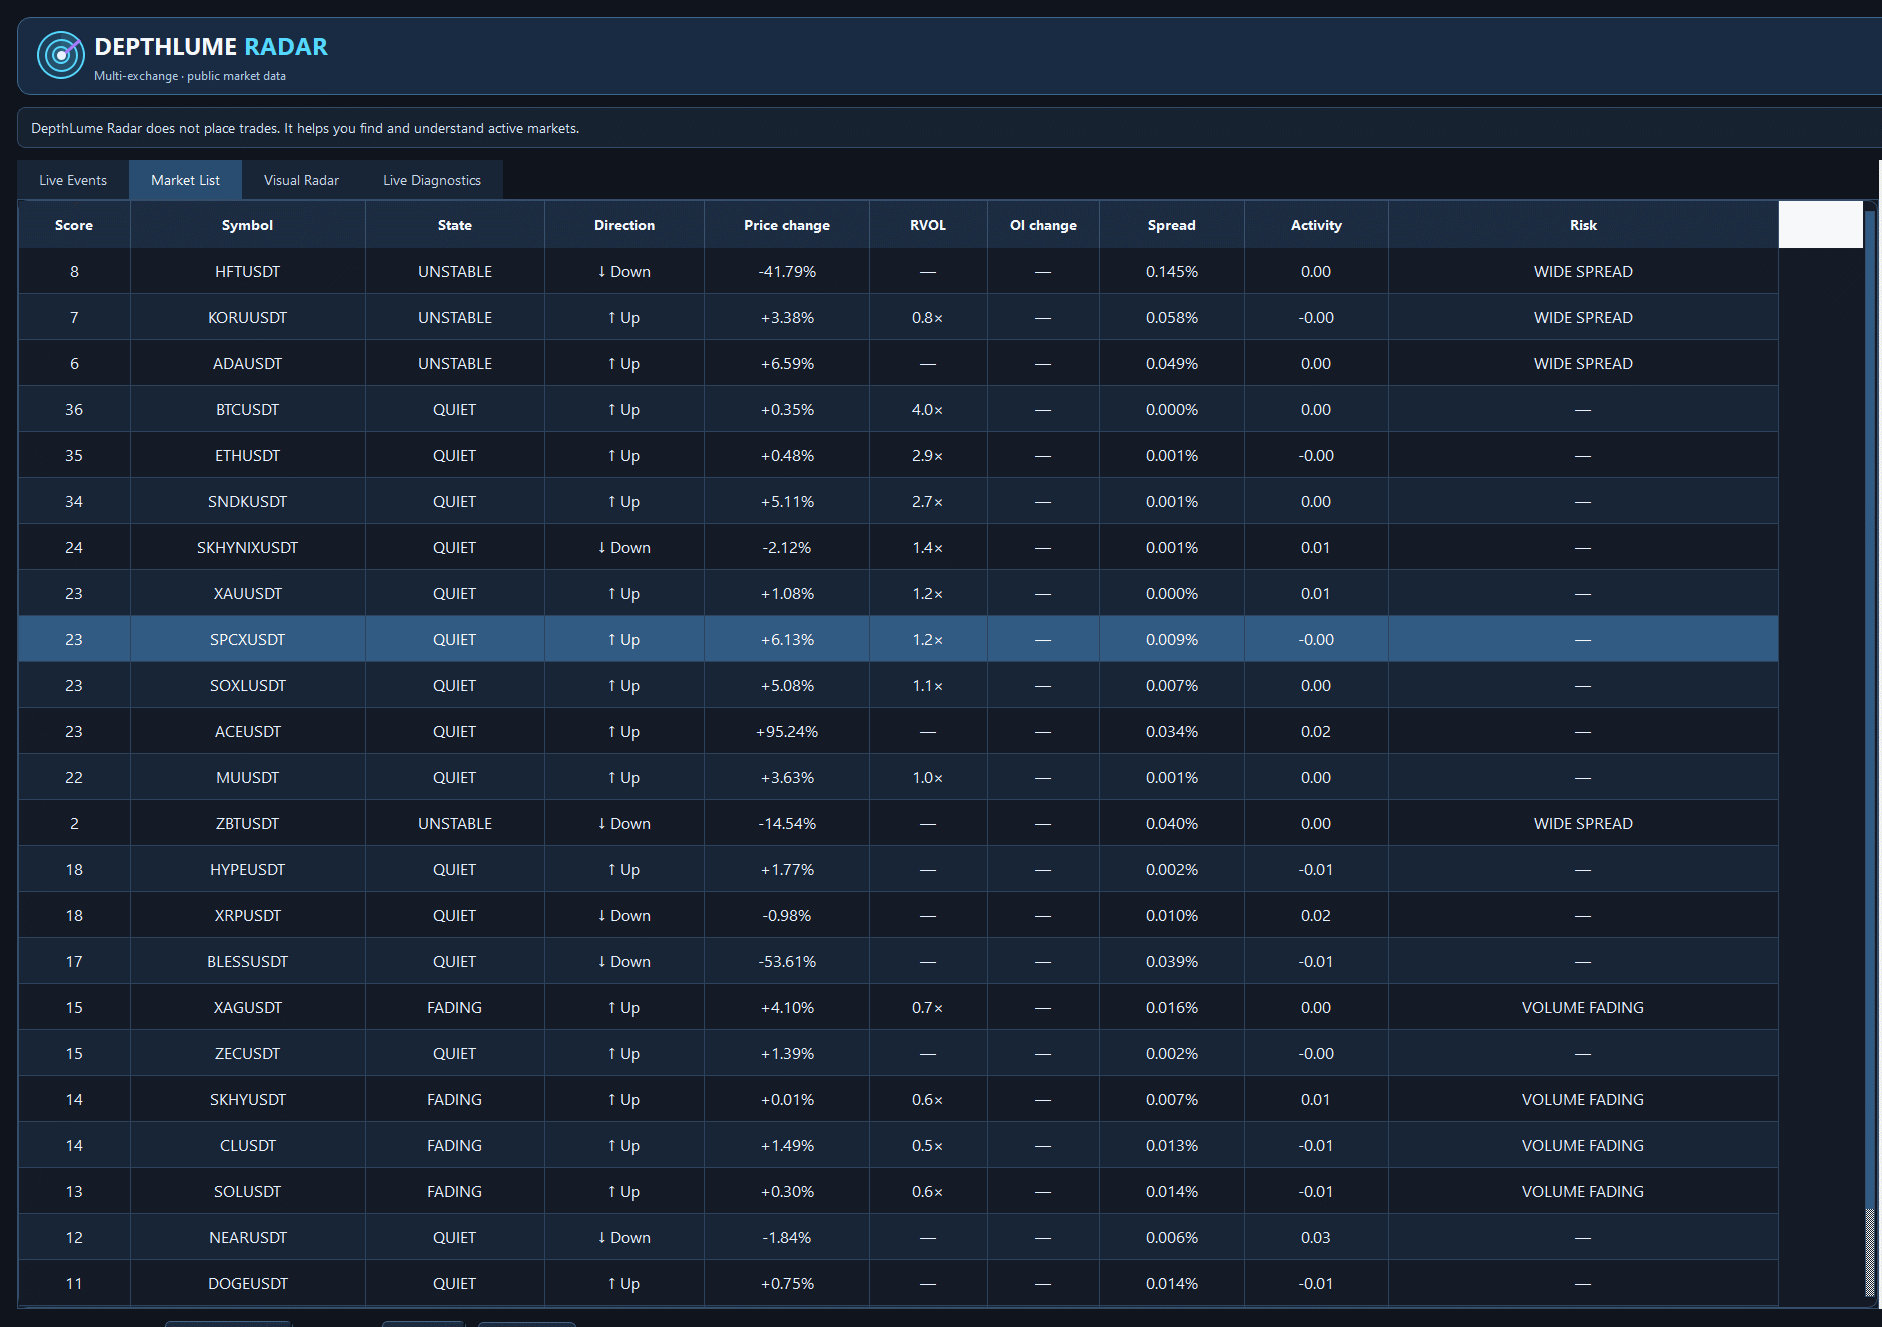The width and height of the screenshot is (1882, 1327).
Task: Go to the Live Diagnostics tab
Action: pyautogui.click(x=432, y=180)
